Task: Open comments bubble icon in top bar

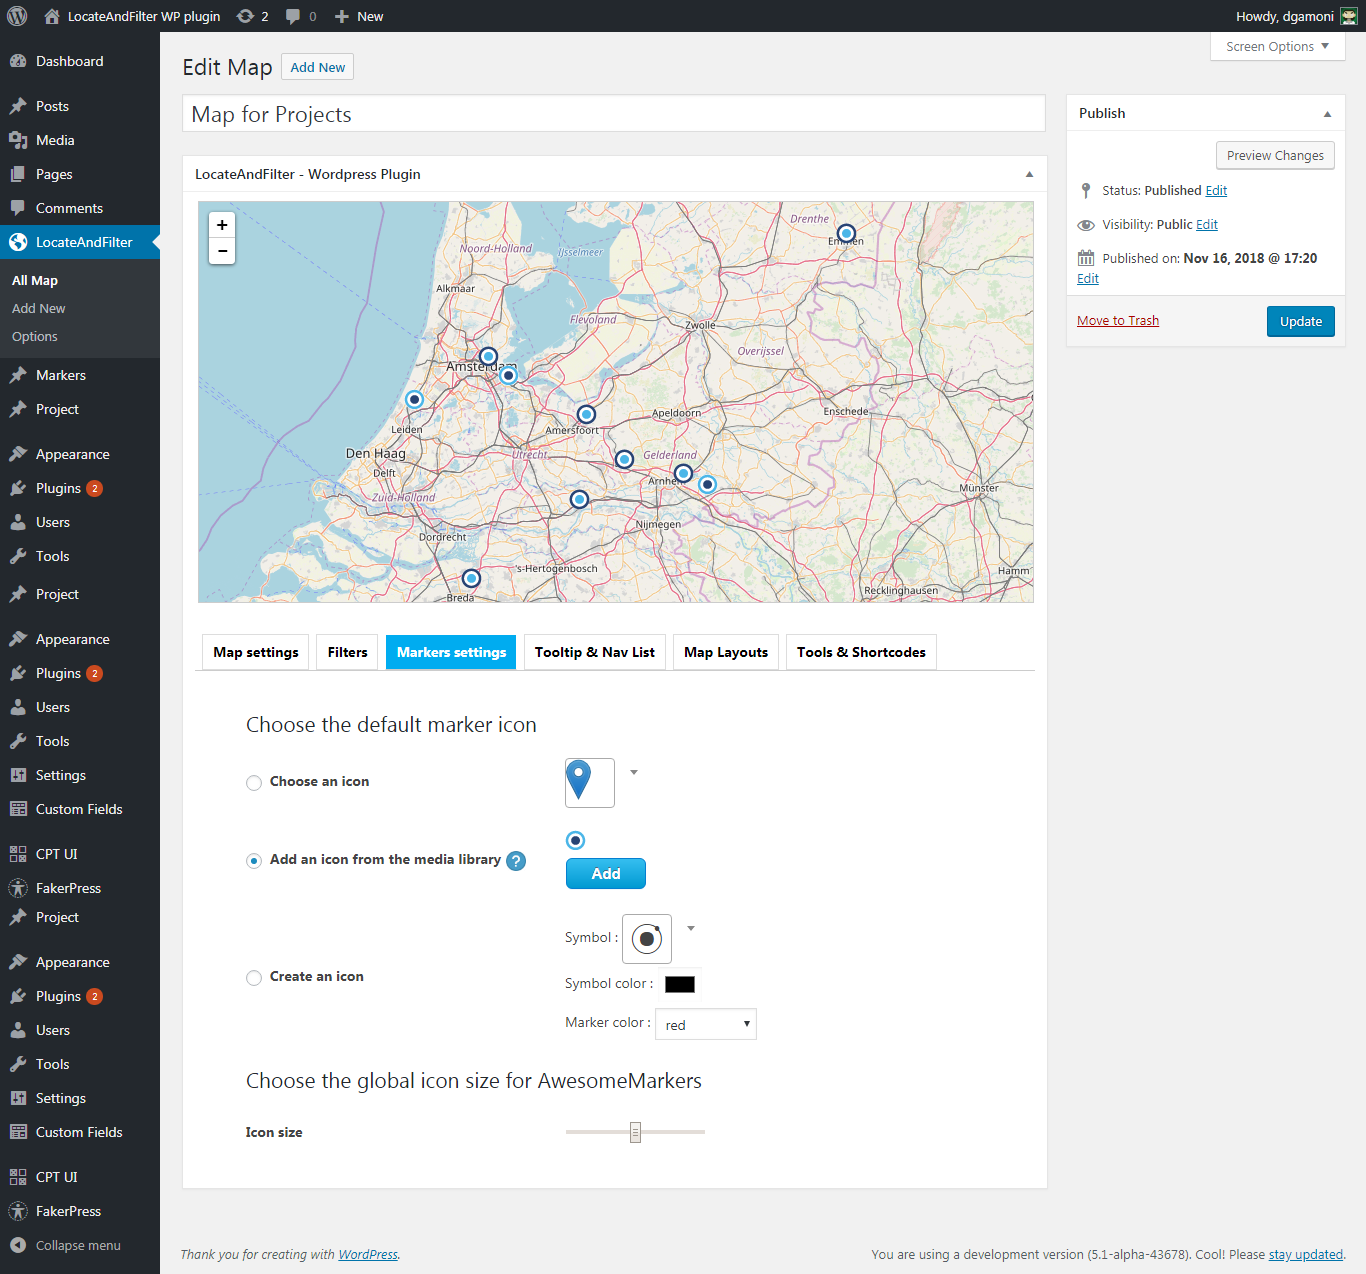Action: coord(293,16)
